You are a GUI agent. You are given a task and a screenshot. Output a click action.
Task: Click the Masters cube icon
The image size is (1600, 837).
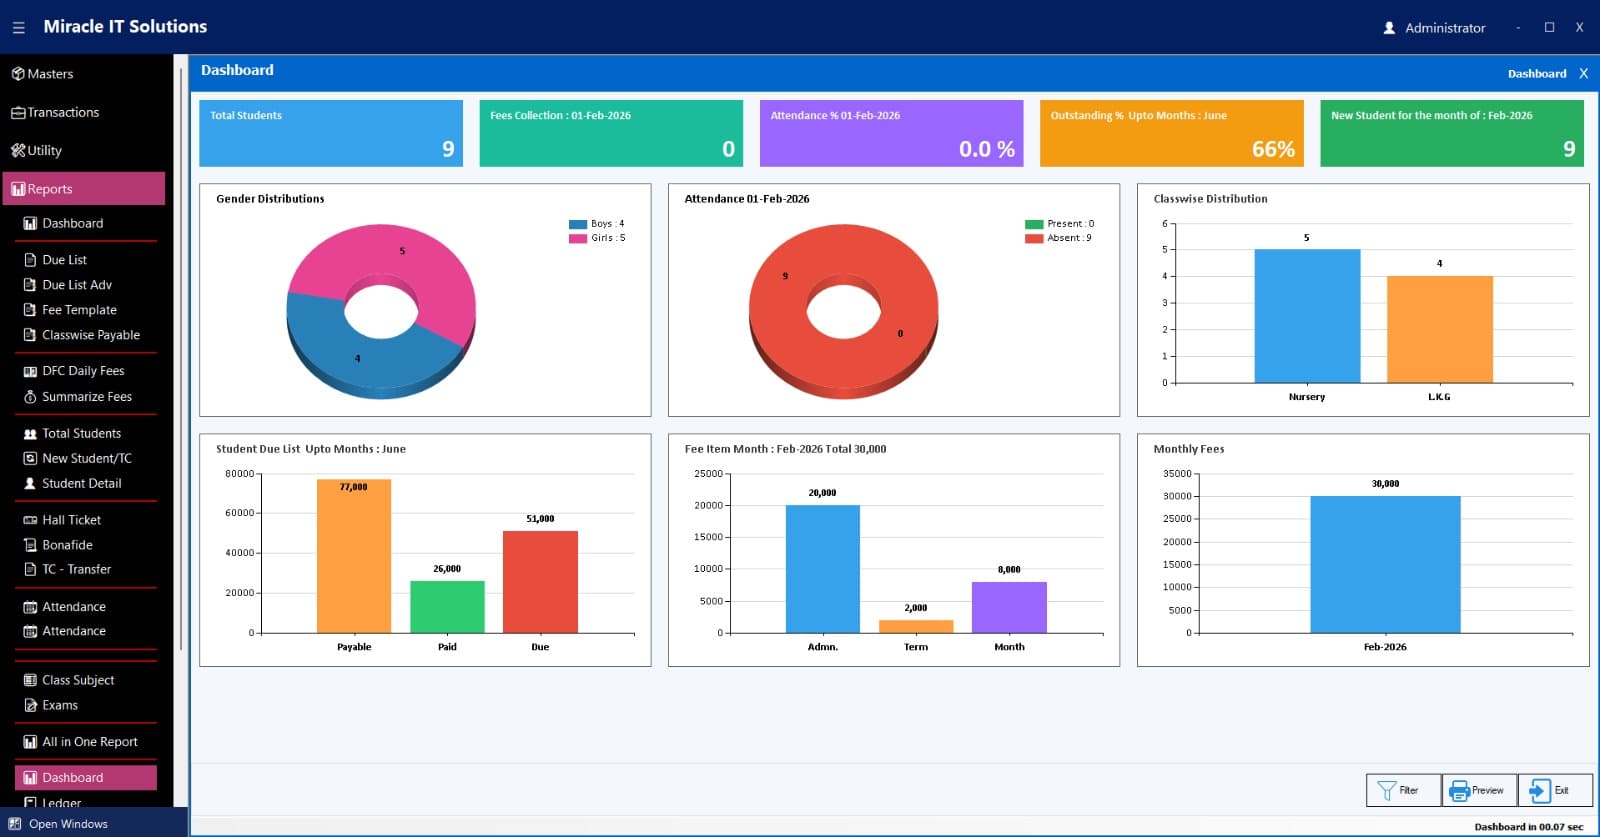pos(18,74)
